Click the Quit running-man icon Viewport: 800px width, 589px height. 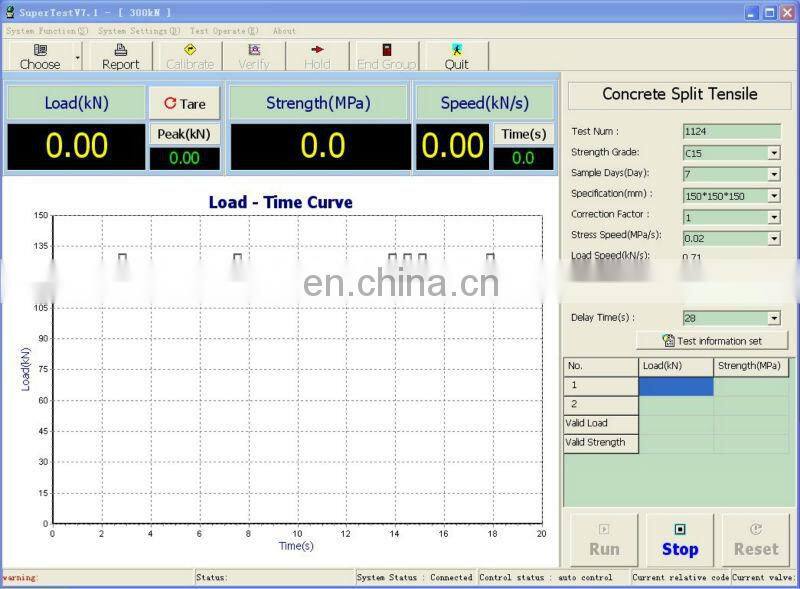(x=455, y=55)
